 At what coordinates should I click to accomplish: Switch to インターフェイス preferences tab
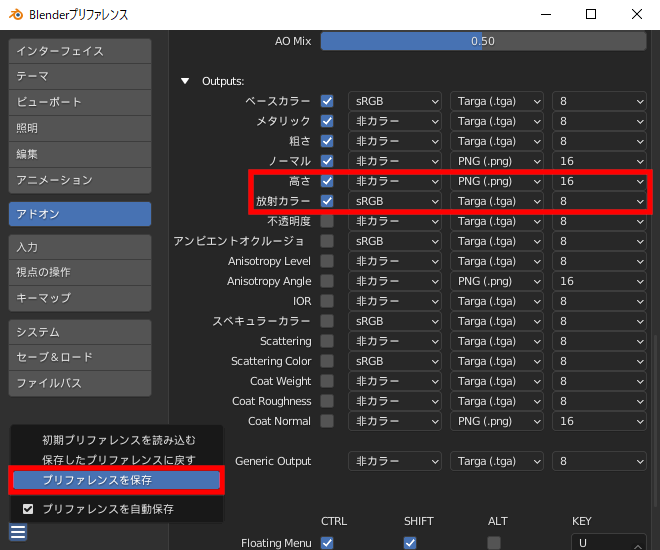pos(80,51)
